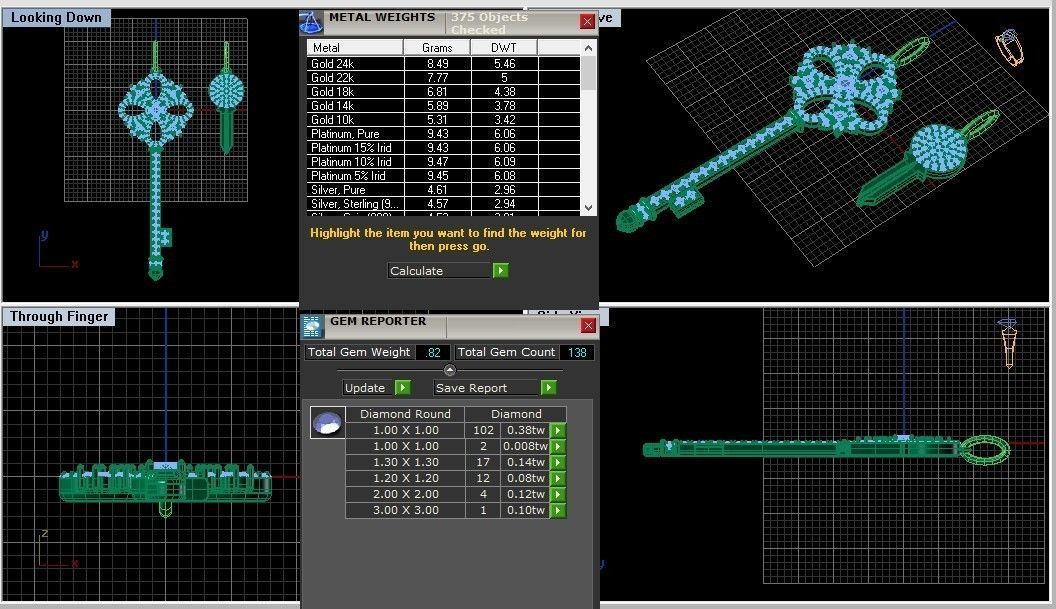Click the ring icon in the perspective viewport
Screen dimensions: 1056x609
pyautogui.click(x=1010, y=47)
